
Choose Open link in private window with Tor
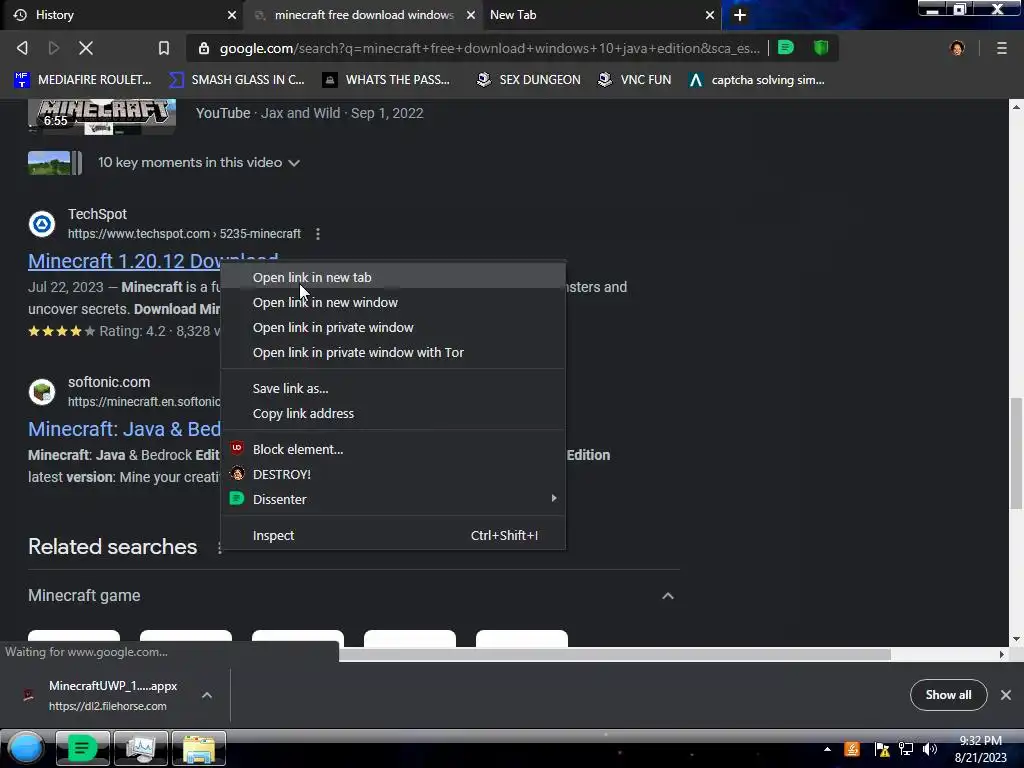click(393, 353)
